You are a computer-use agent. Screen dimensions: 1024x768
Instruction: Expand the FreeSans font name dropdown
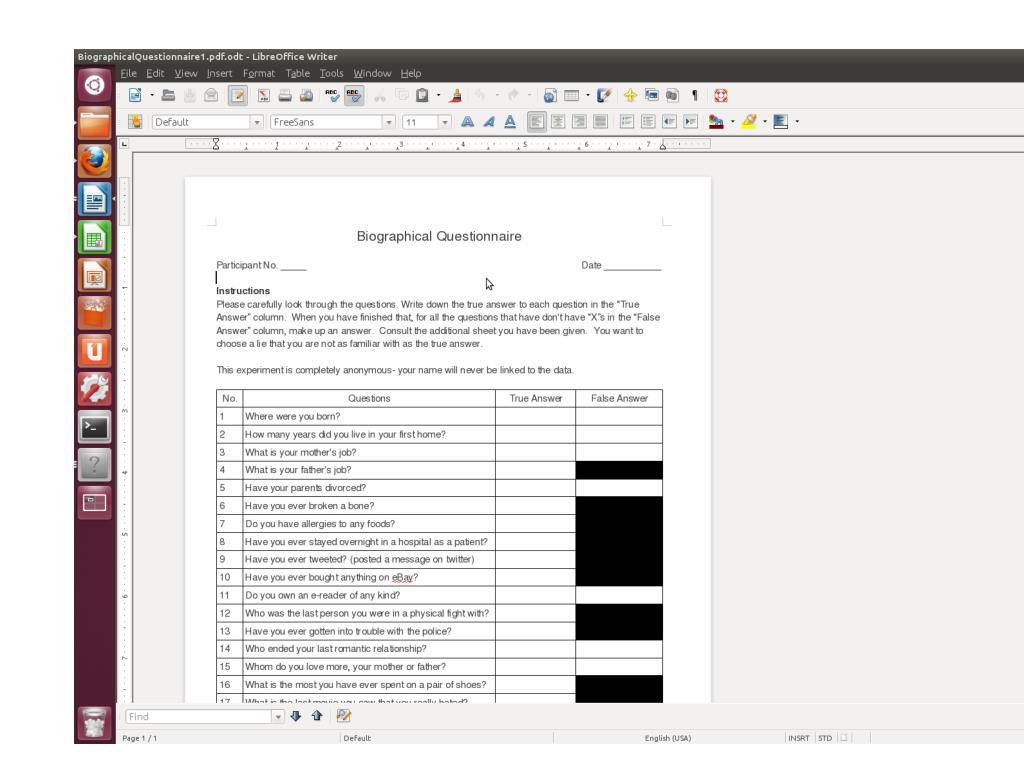point(389,122)
